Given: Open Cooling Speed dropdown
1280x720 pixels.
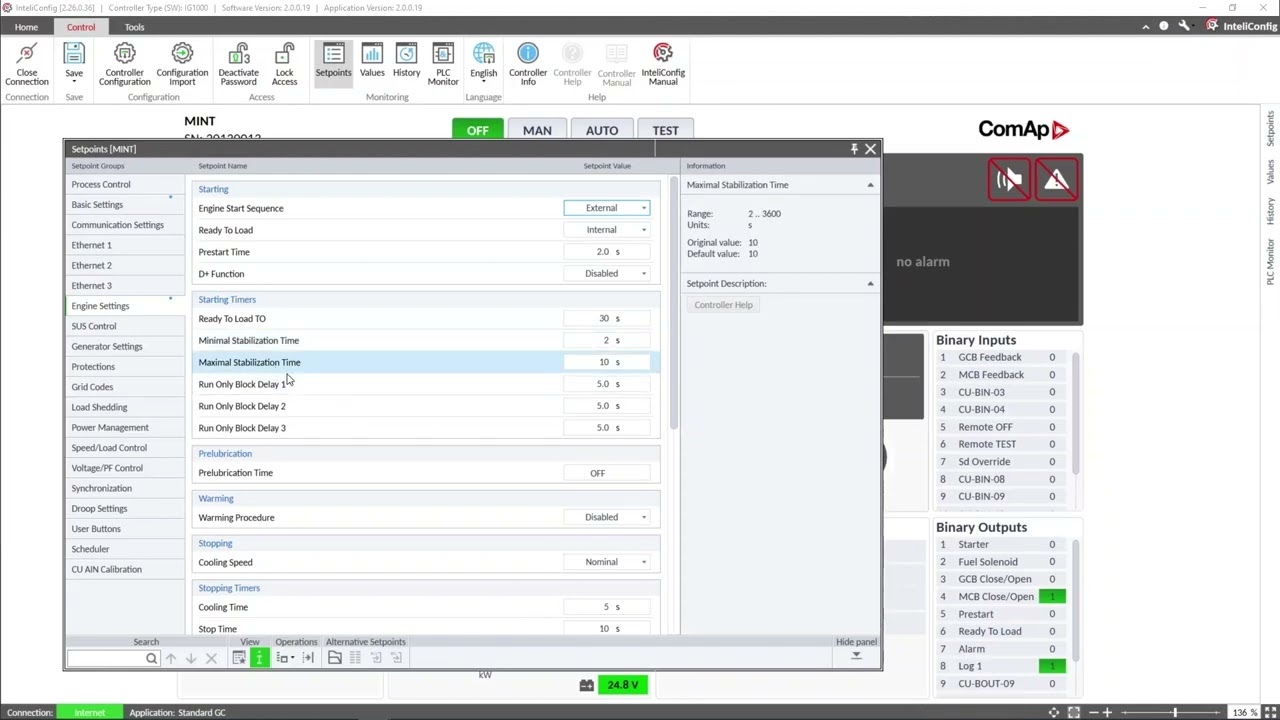Looking at the screenshot, I should (x=644, y=562).
